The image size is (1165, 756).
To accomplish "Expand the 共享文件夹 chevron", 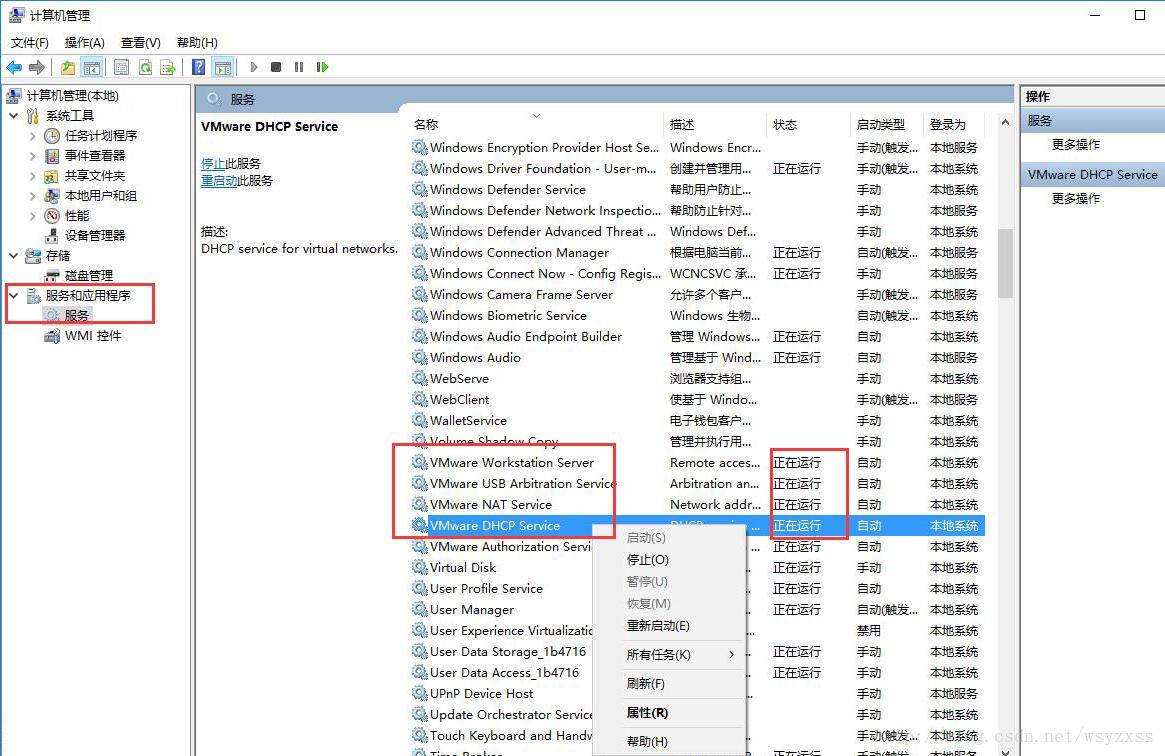I will (32, 176).
